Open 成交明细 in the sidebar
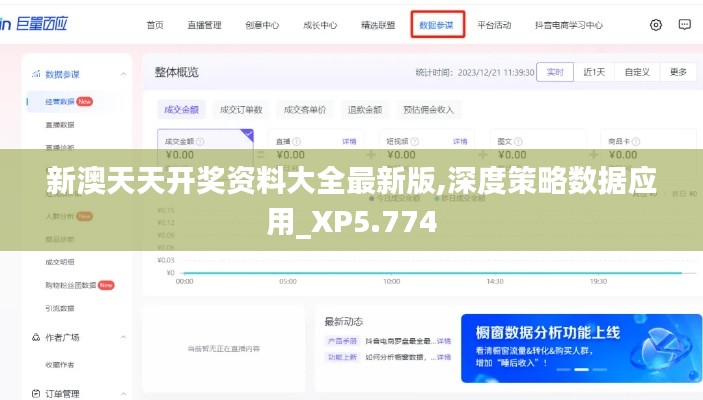 60,262
